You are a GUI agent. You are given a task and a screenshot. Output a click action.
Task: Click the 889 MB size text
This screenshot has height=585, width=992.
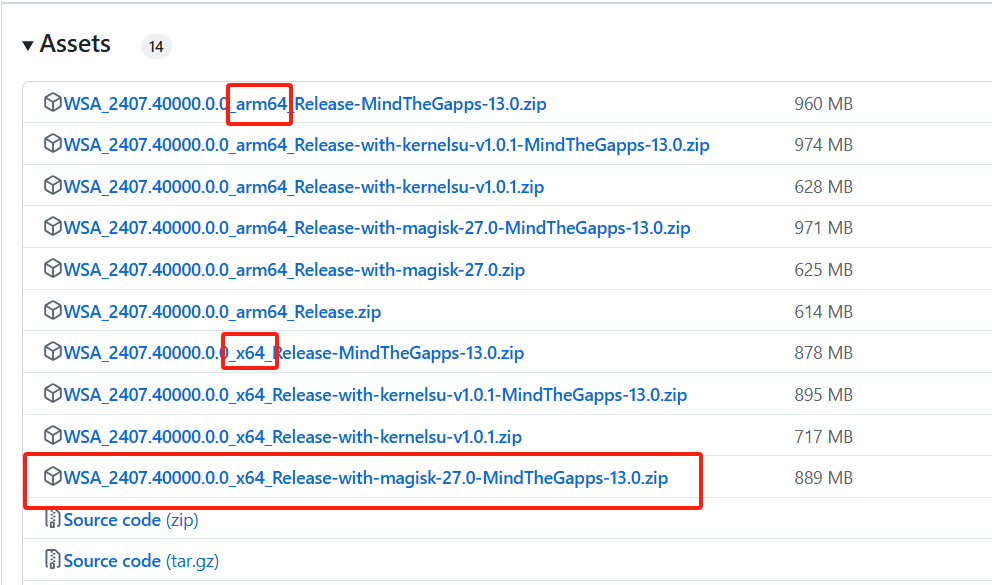(x=824, y=478)
